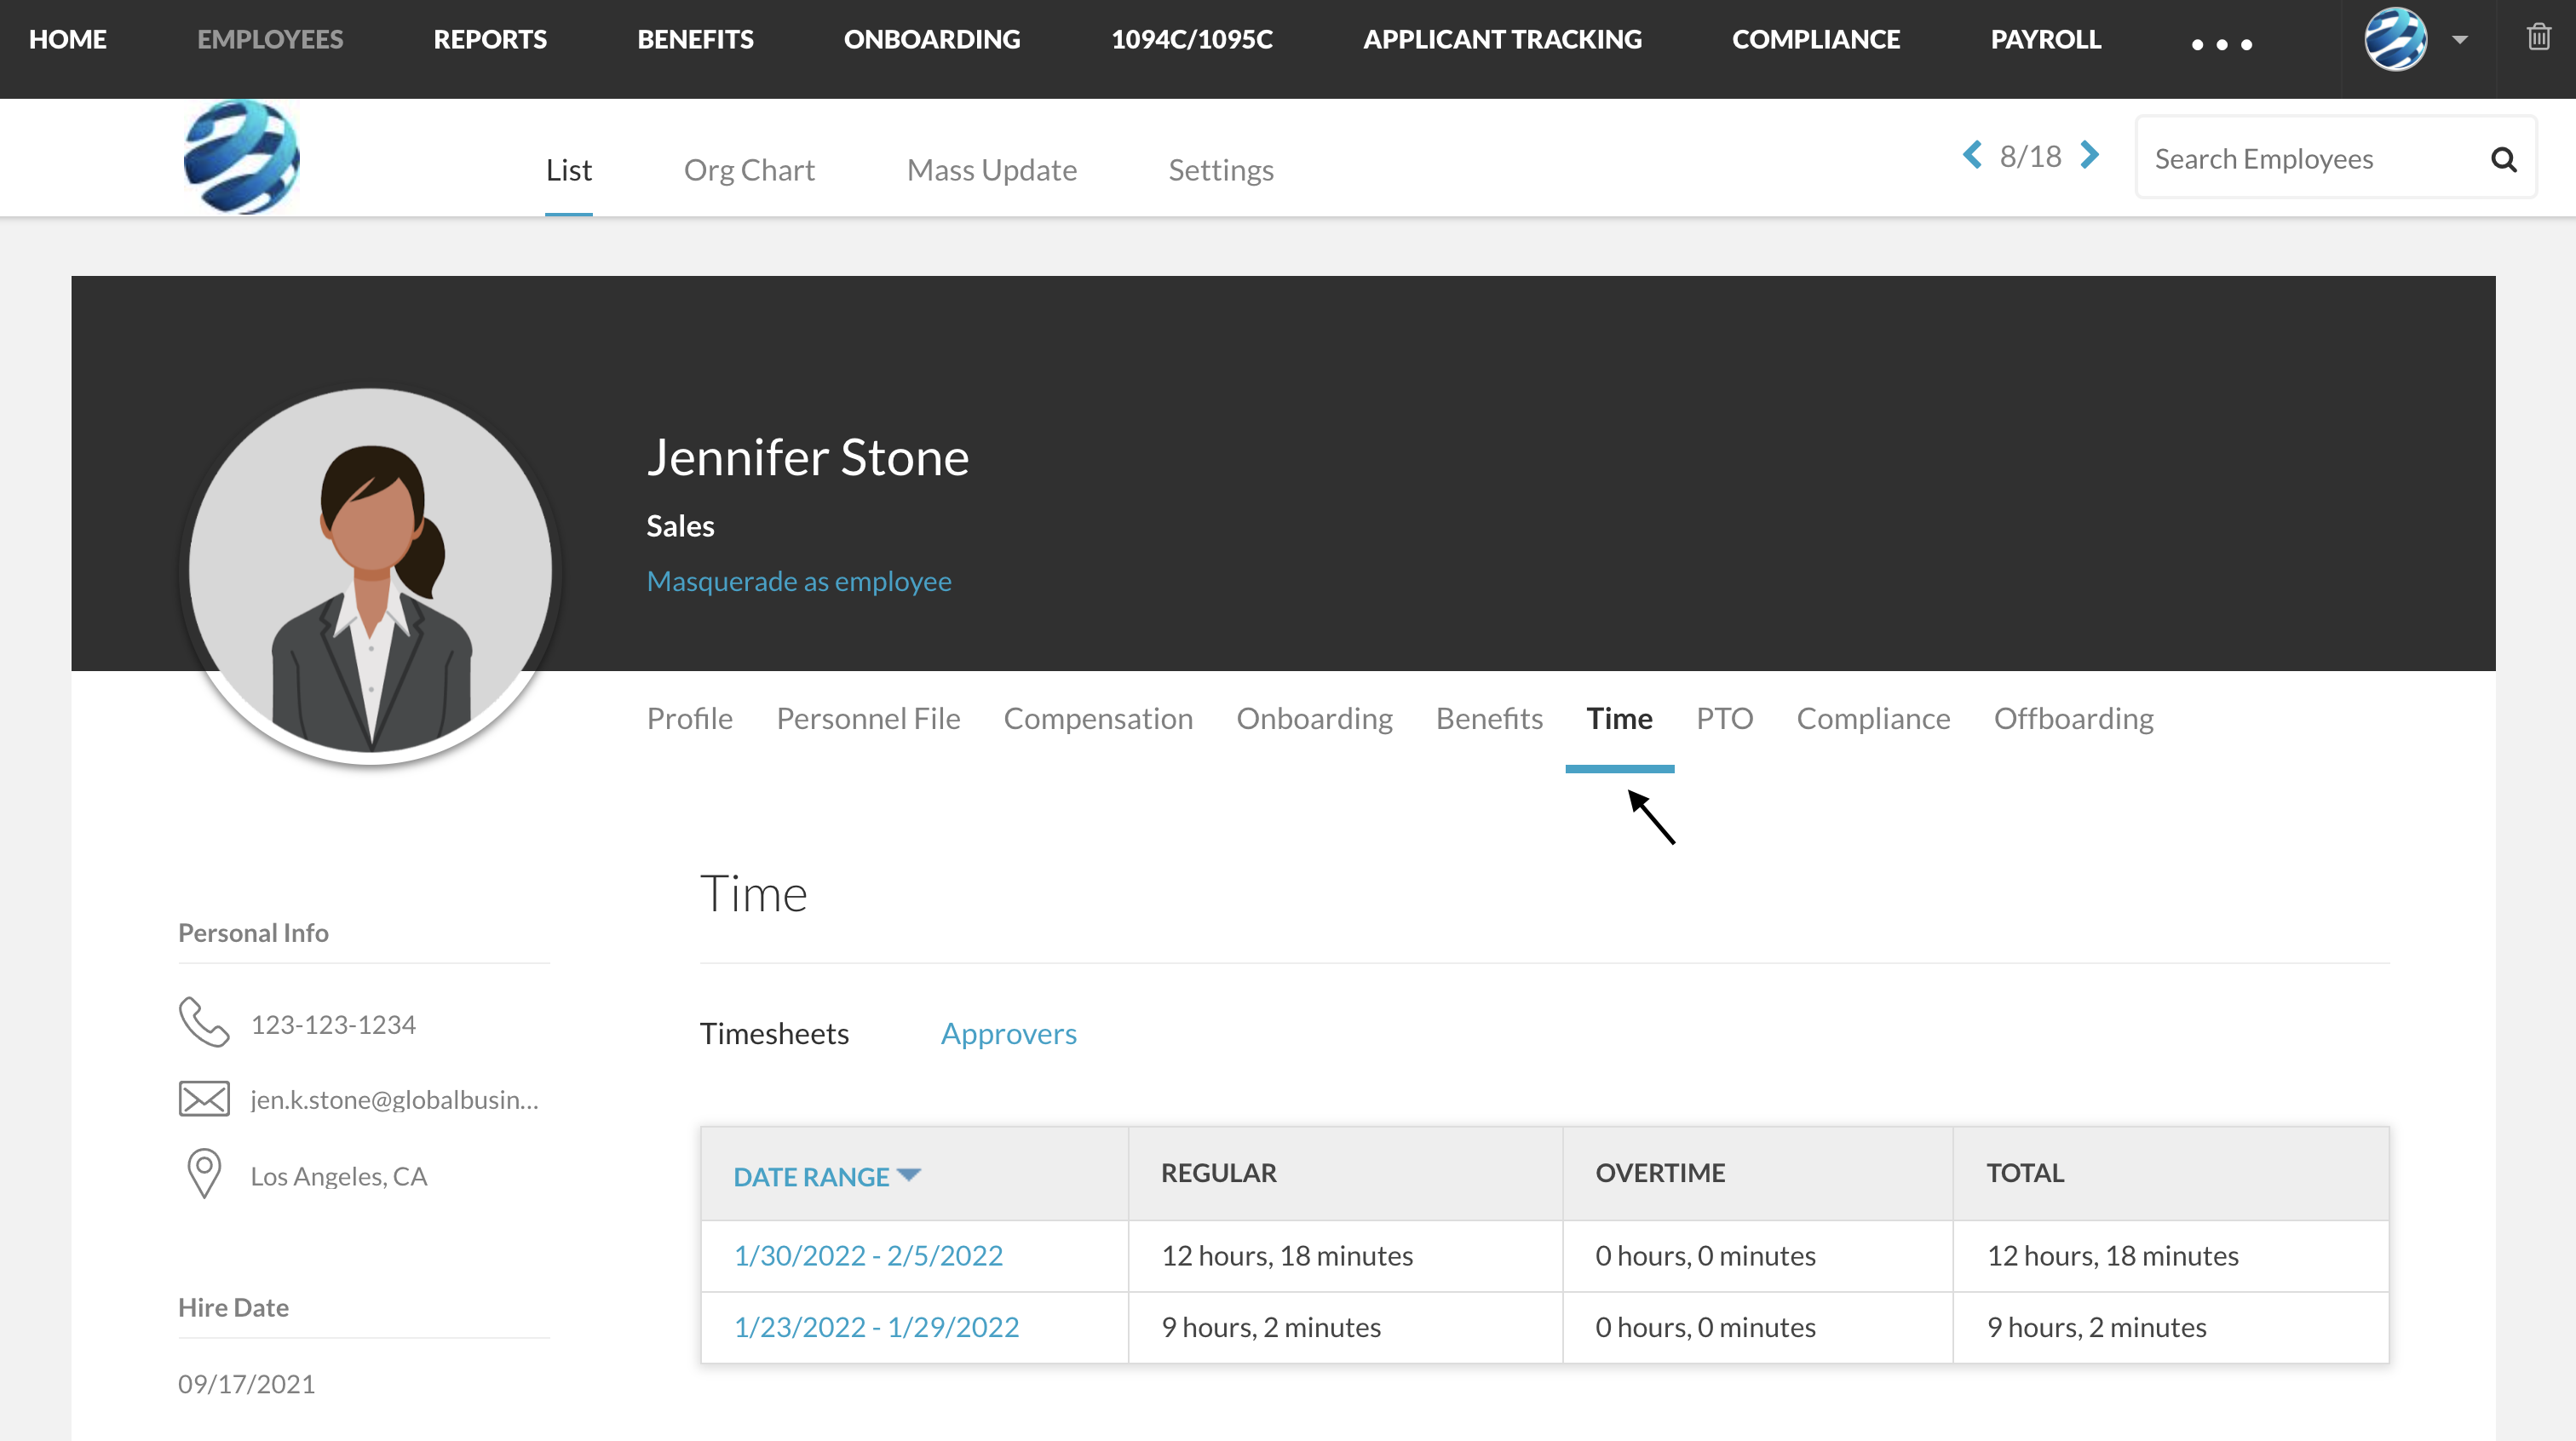The image size is (2576, 1441).
Task: Open the employee Benefits tab
Action: point(1489,718)
